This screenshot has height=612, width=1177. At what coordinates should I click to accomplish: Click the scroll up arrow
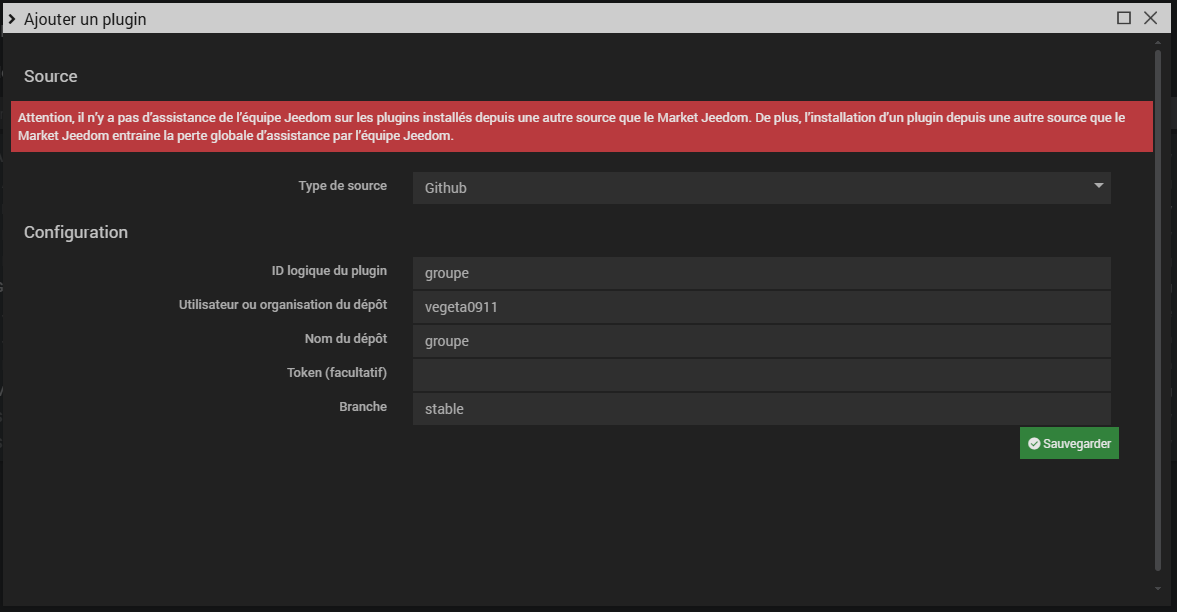(1158, 43)
